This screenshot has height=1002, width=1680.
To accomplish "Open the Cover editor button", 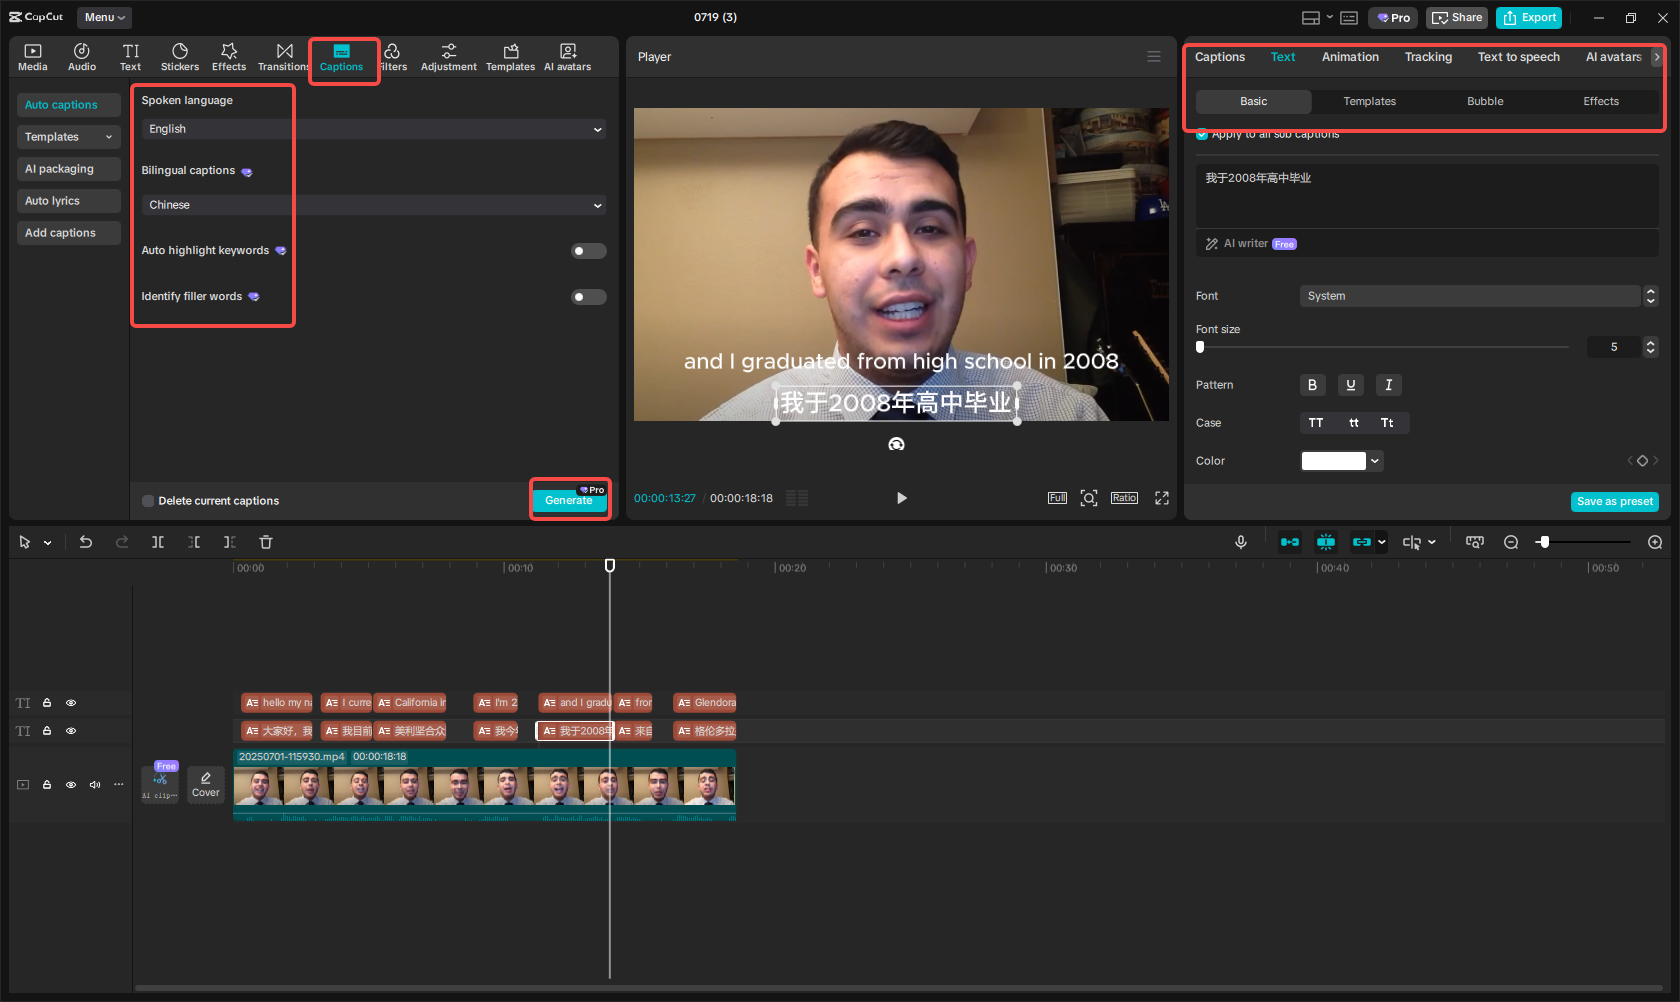I will (206, 784).
